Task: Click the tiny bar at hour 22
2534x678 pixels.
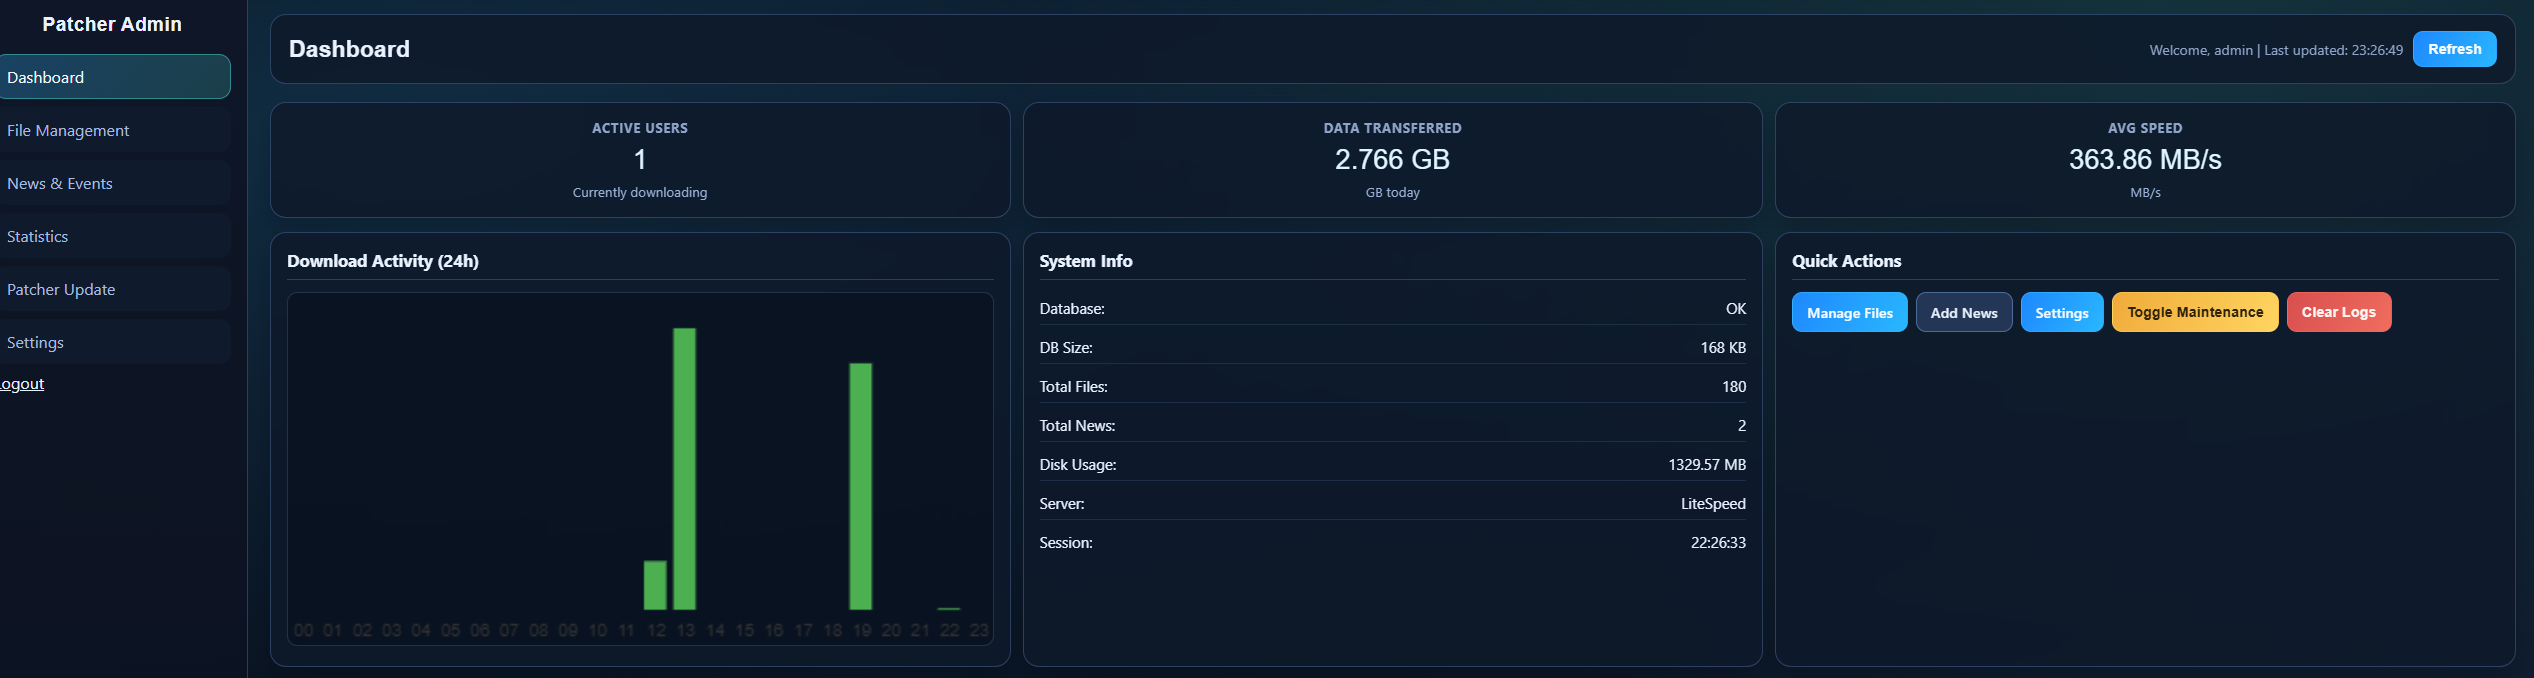Action: [x=949, y=608]
